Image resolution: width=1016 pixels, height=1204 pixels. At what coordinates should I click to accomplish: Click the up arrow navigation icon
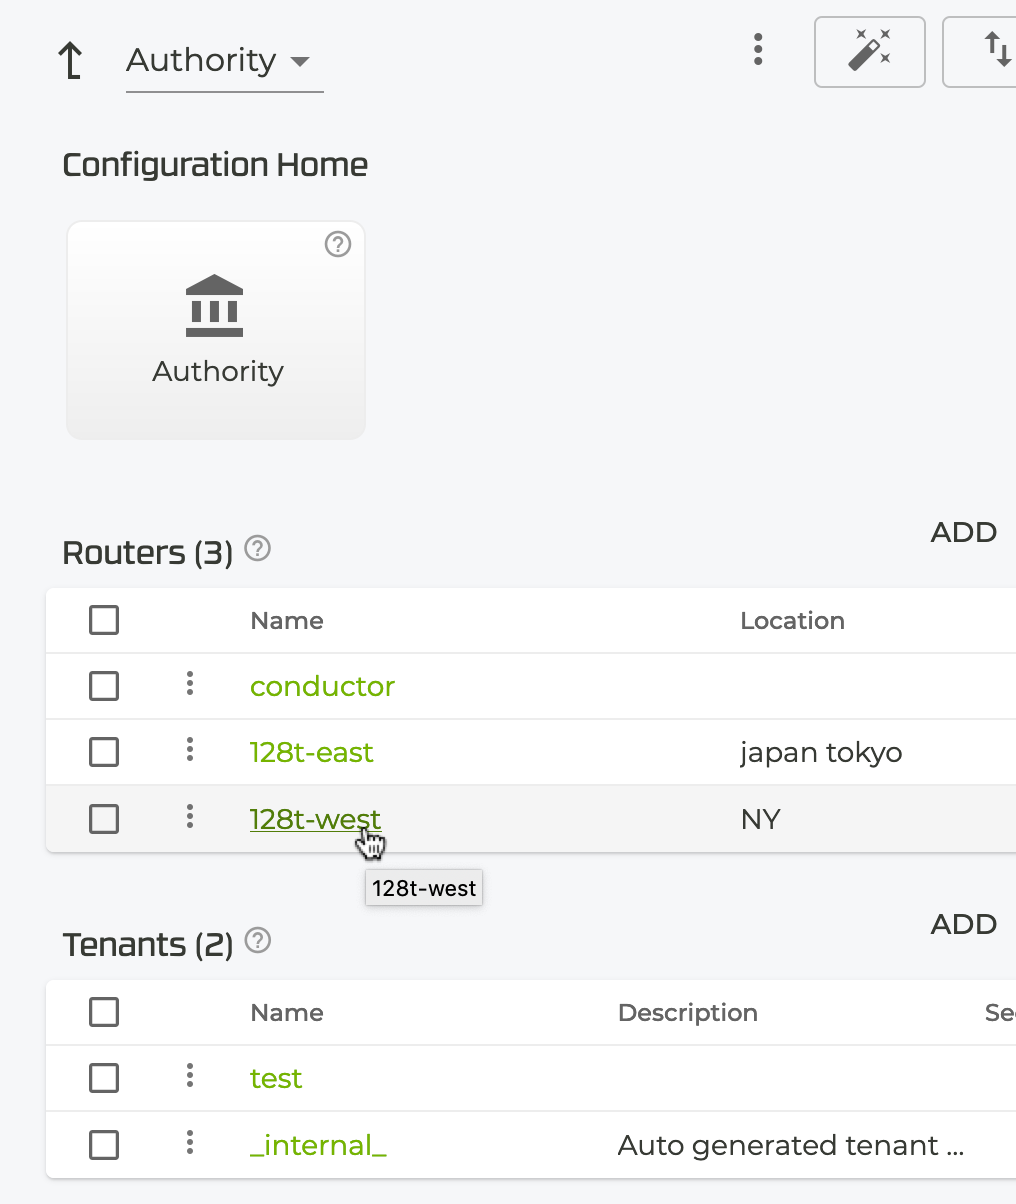pyautogui.click(x=70, y=60)
